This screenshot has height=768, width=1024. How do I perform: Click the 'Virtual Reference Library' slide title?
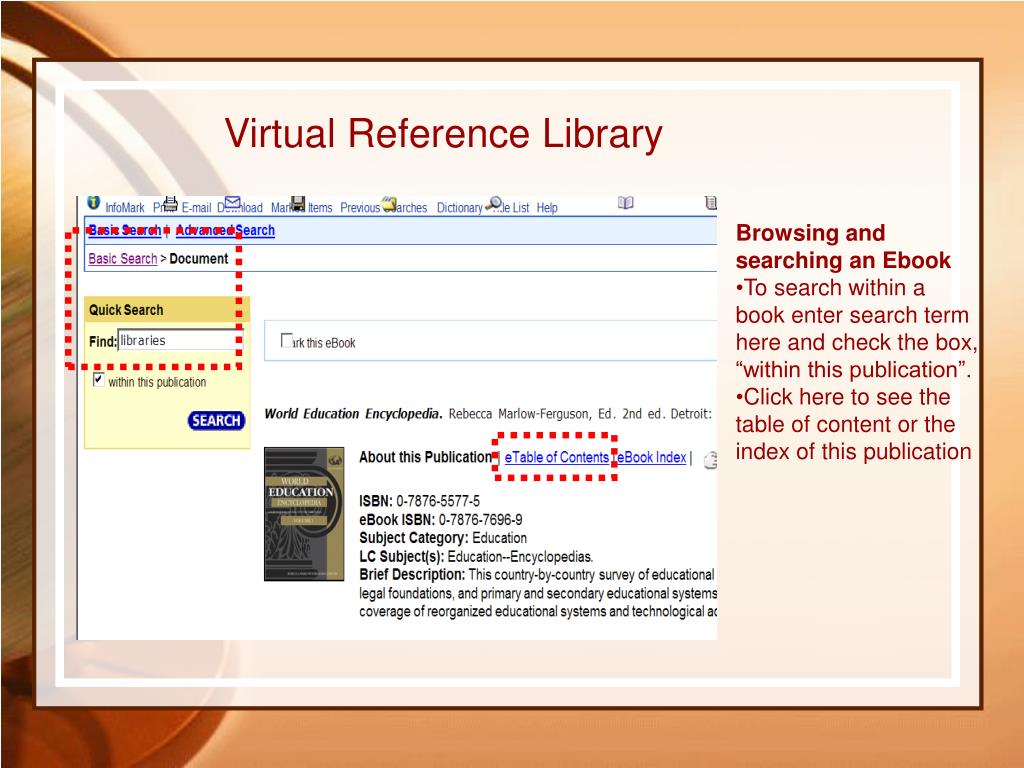point(443,134)
